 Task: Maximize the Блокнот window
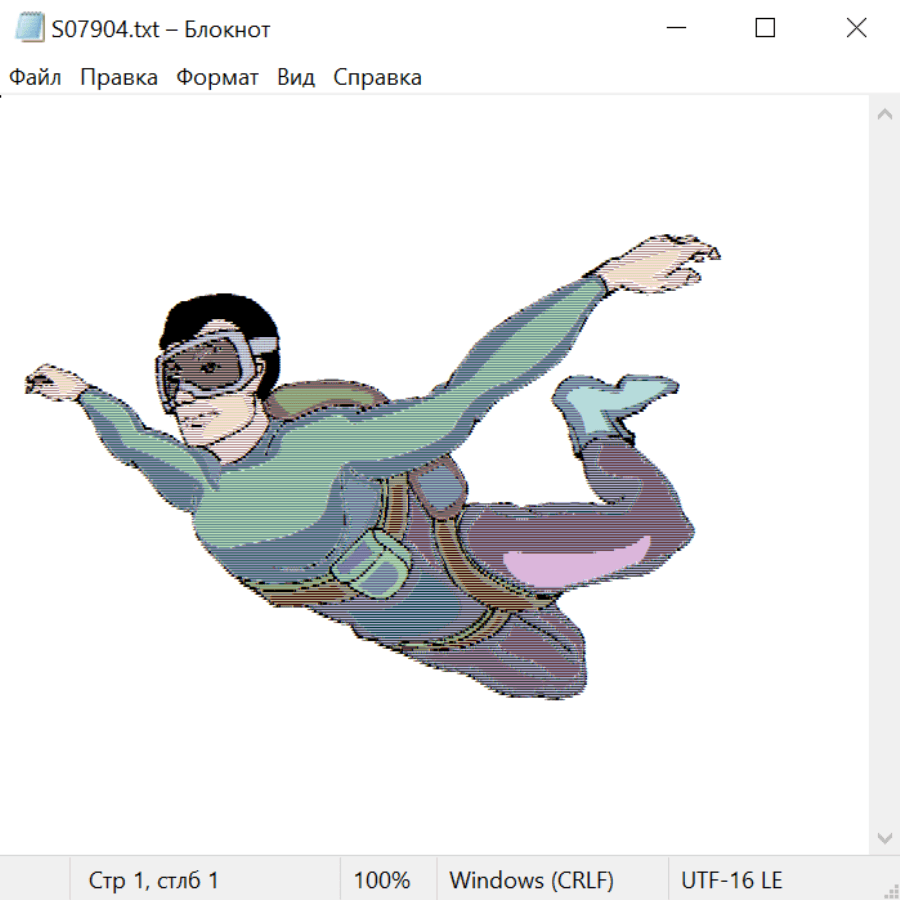coord(765,29)
